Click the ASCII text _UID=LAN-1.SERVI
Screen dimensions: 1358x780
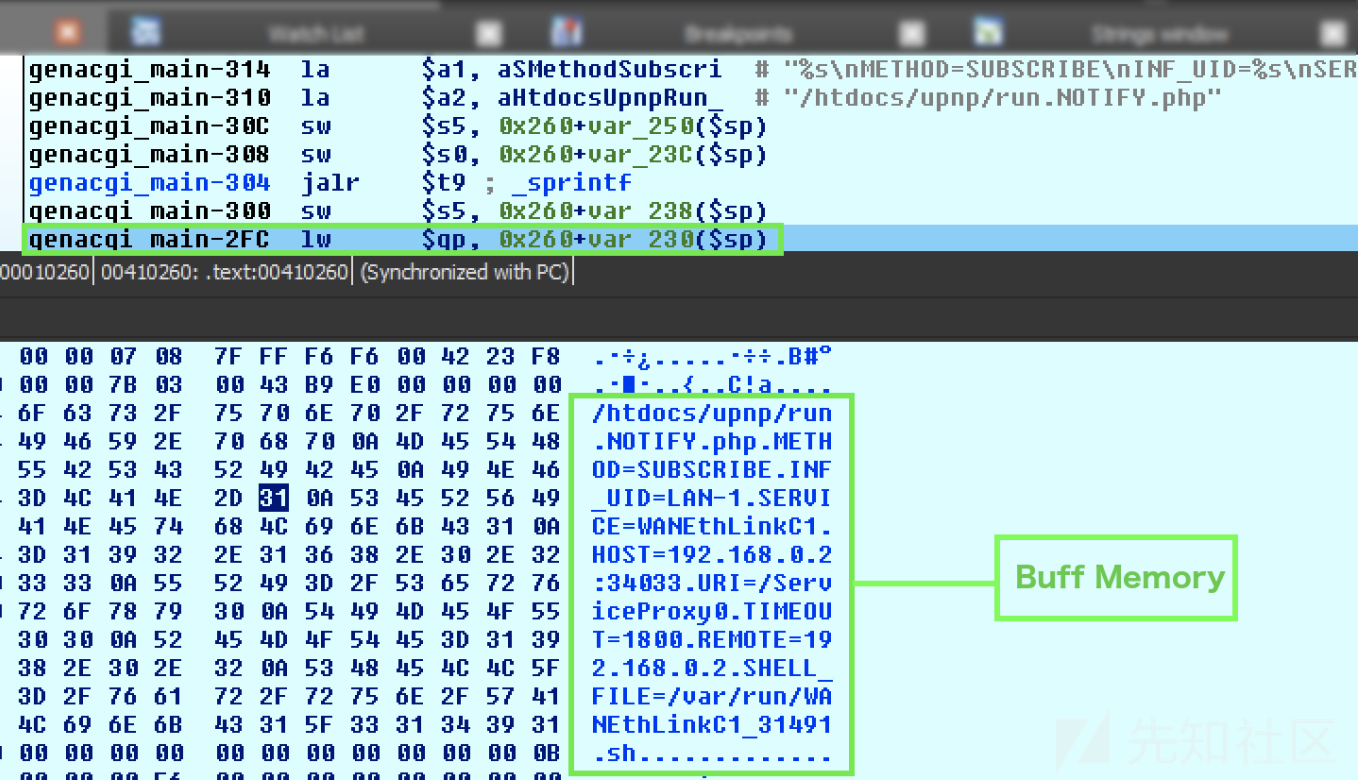[711, 497]
